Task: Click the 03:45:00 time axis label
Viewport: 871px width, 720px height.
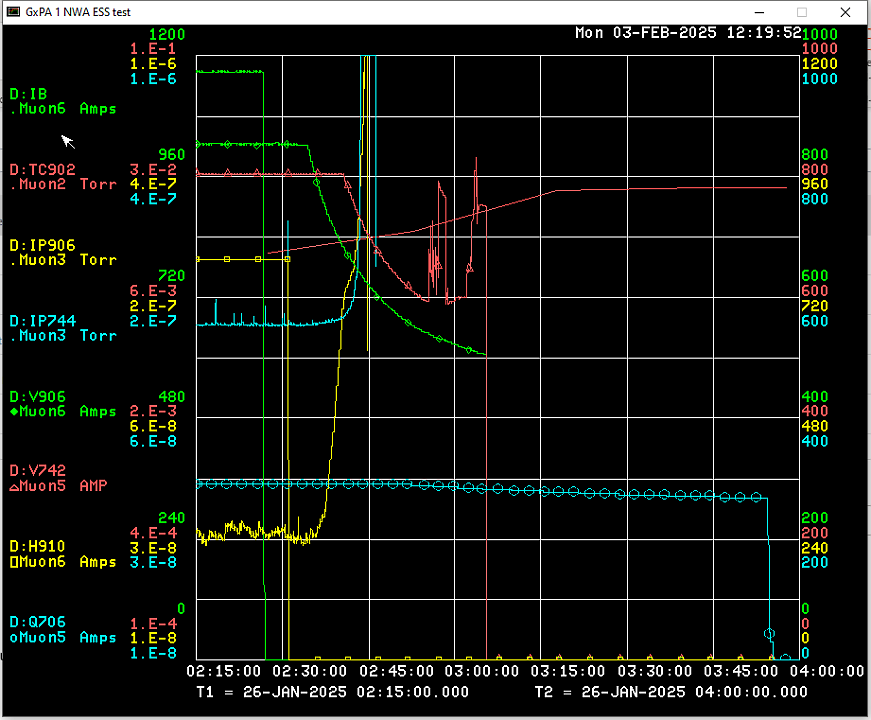Action: (741, 671)
